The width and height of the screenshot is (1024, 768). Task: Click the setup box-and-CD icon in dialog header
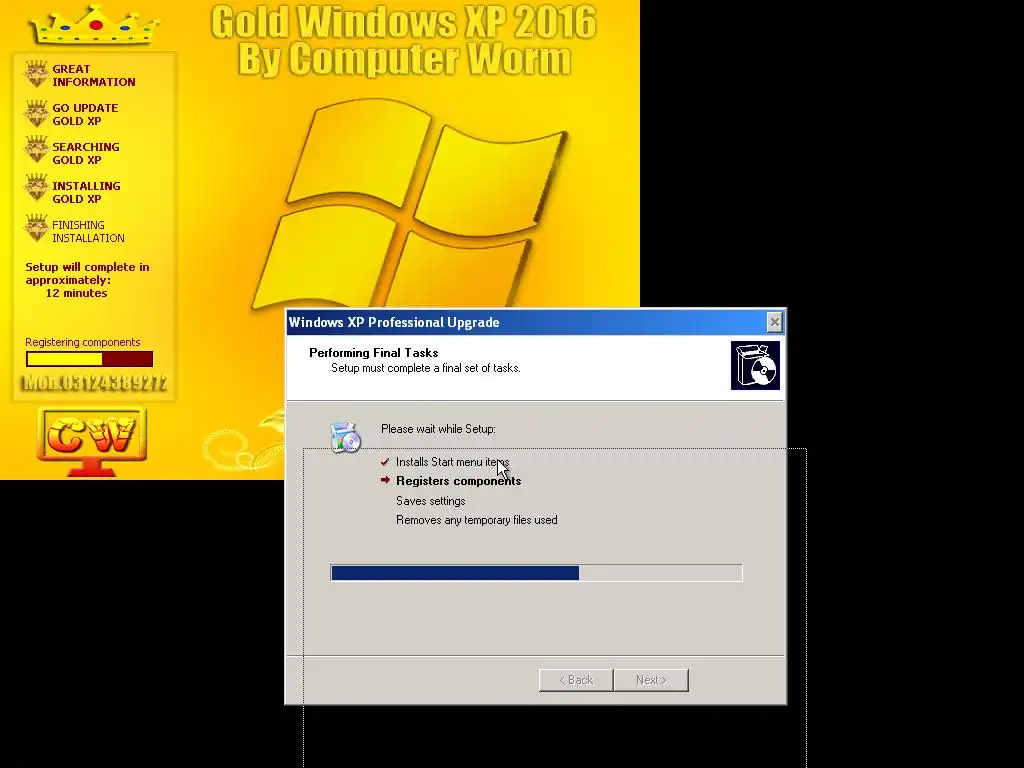tap(755, 366)
